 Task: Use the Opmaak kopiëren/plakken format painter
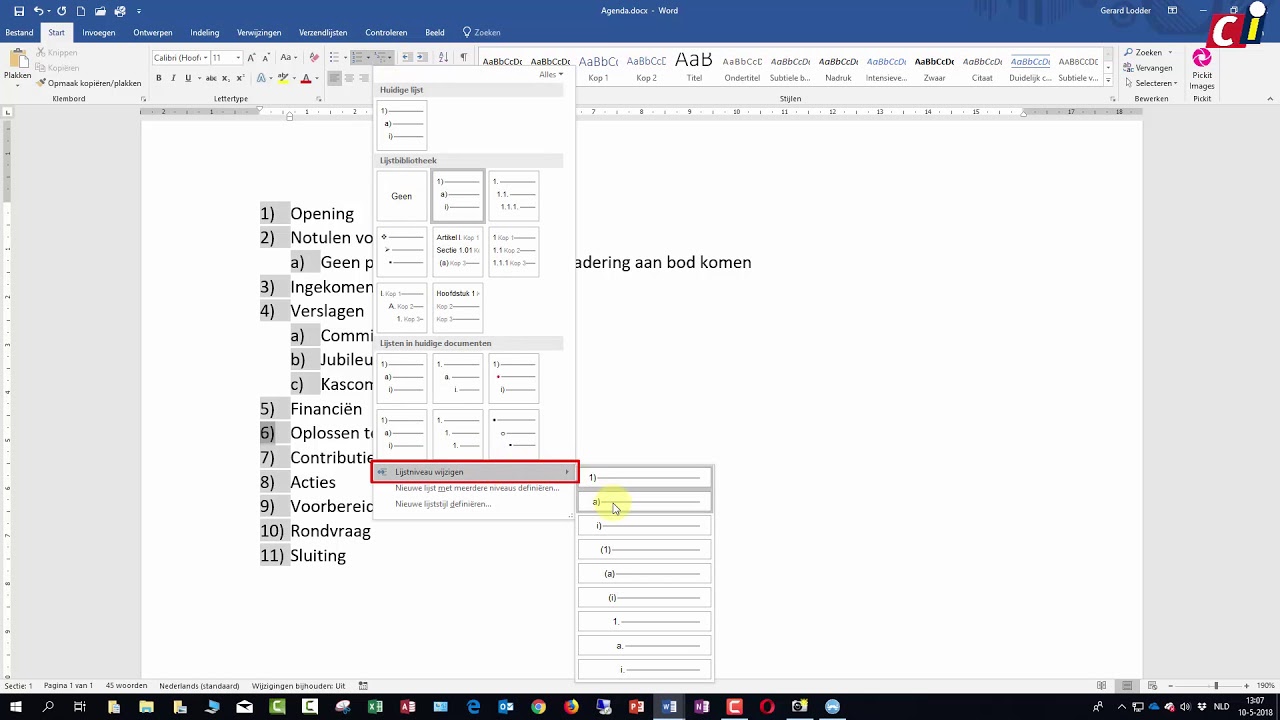(88, 83)
